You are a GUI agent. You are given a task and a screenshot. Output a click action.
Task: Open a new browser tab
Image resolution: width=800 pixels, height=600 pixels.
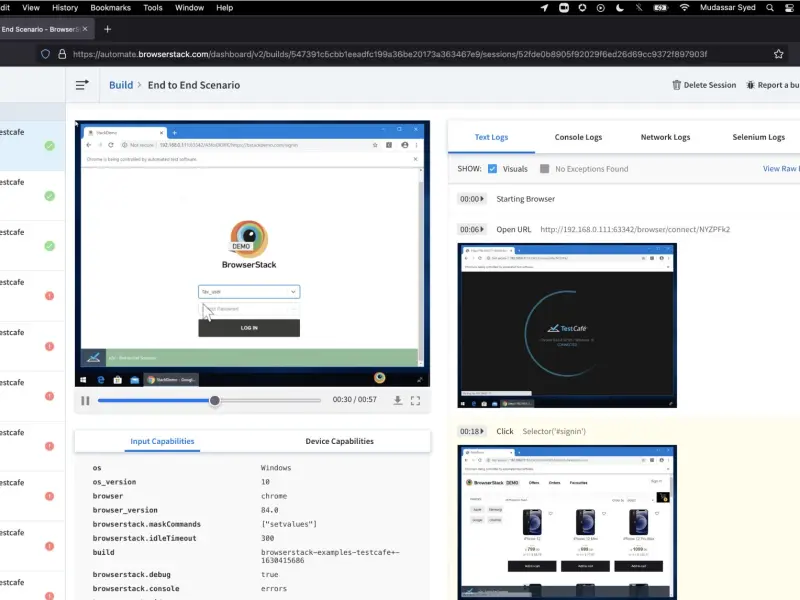tap(107, 29)
